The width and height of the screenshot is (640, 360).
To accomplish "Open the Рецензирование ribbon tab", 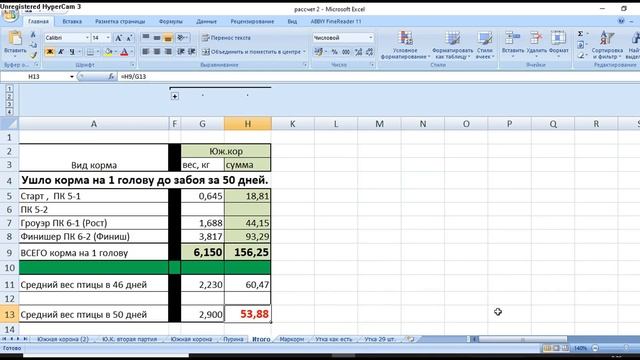I will pos(252,21).
